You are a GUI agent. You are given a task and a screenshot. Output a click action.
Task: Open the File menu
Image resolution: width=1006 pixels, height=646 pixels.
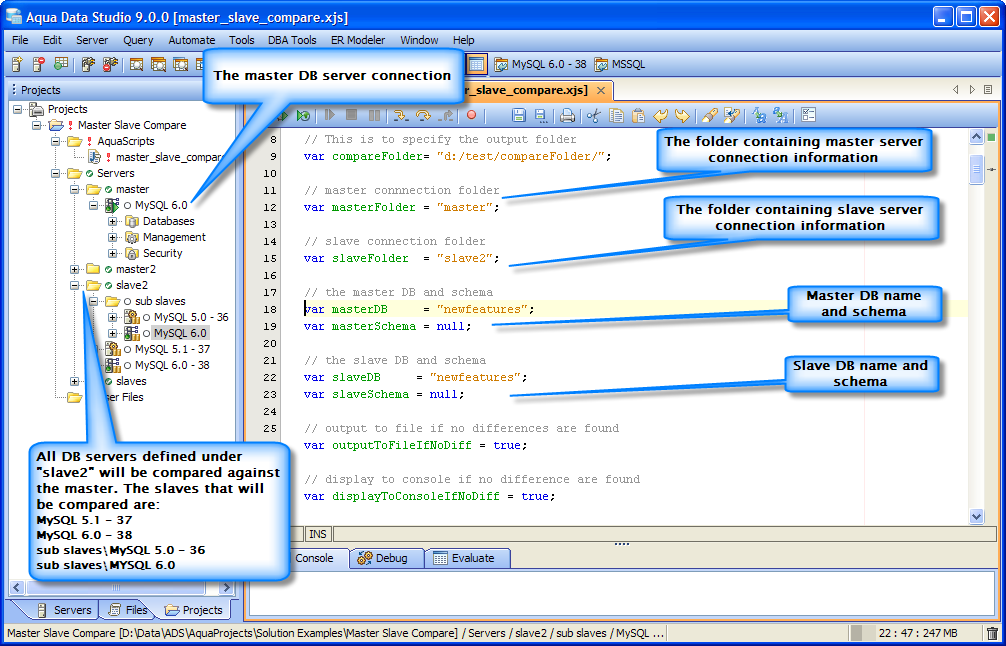[x=21, y=40]
